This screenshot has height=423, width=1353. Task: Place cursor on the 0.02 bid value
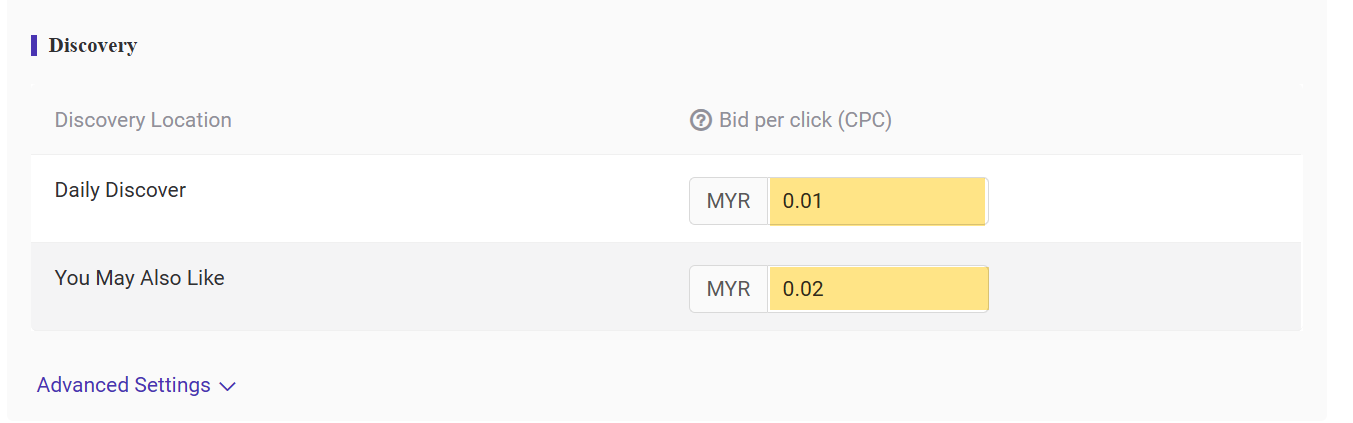click(802, 290)
